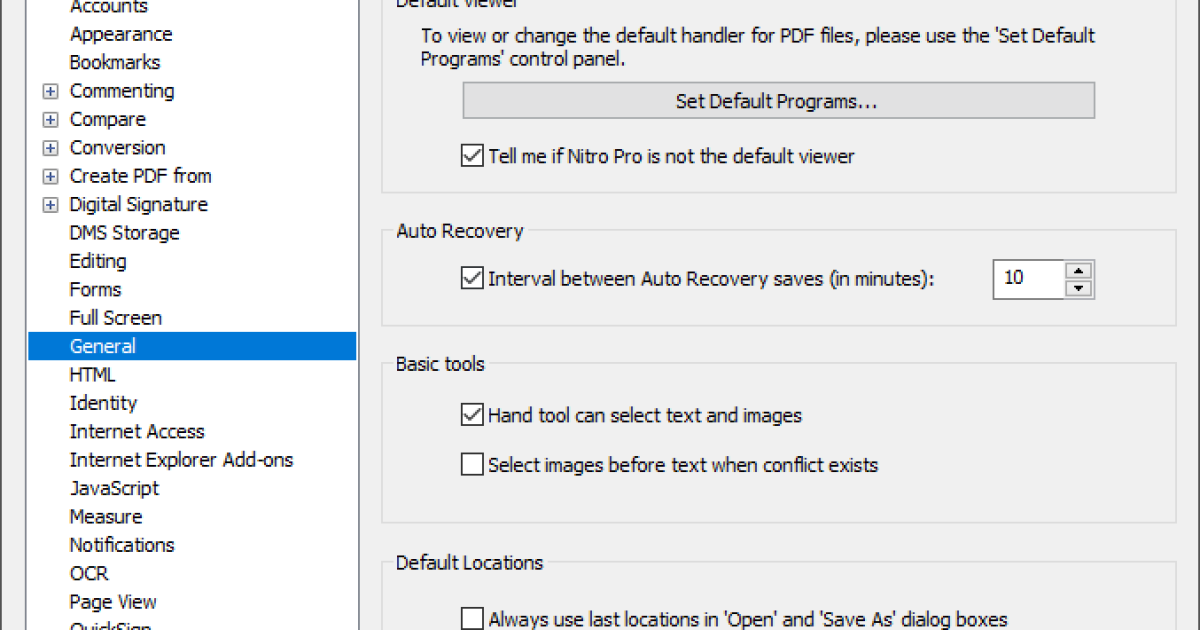Disable Auto Recovery interval checkbox
This screenshot has width=1200, height=630.
[472, 279]
